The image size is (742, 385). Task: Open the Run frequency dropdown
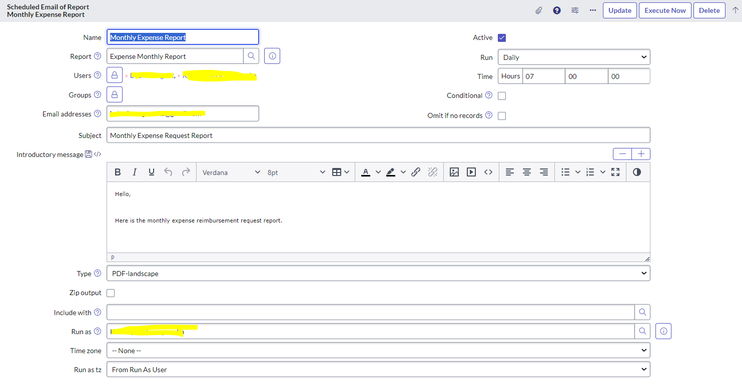(x=574, y=57)
